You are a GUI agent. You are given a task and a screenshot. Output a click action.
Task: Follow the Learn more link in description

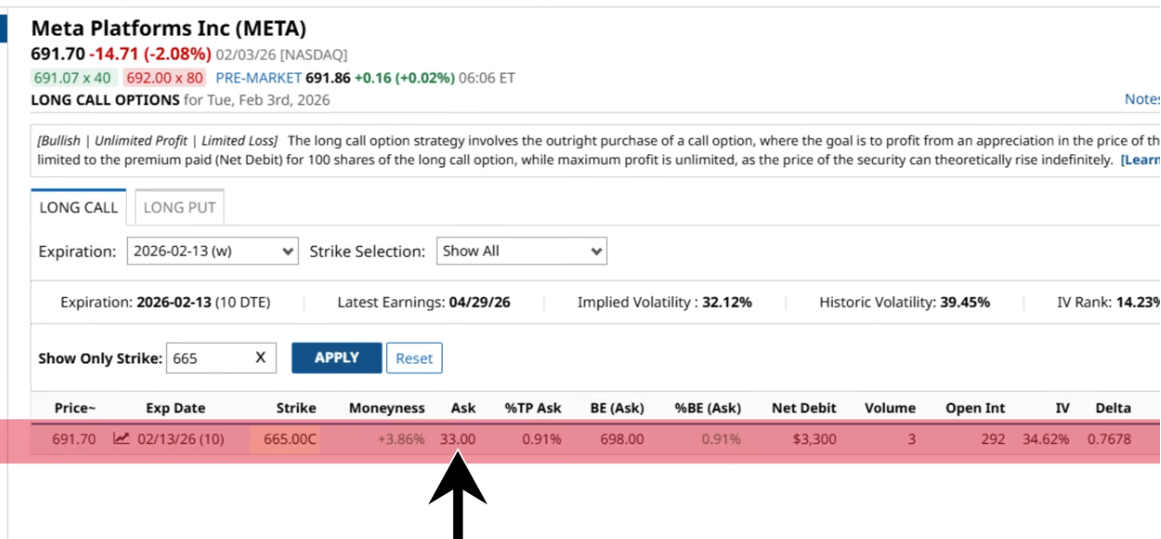pos(1139,160)
